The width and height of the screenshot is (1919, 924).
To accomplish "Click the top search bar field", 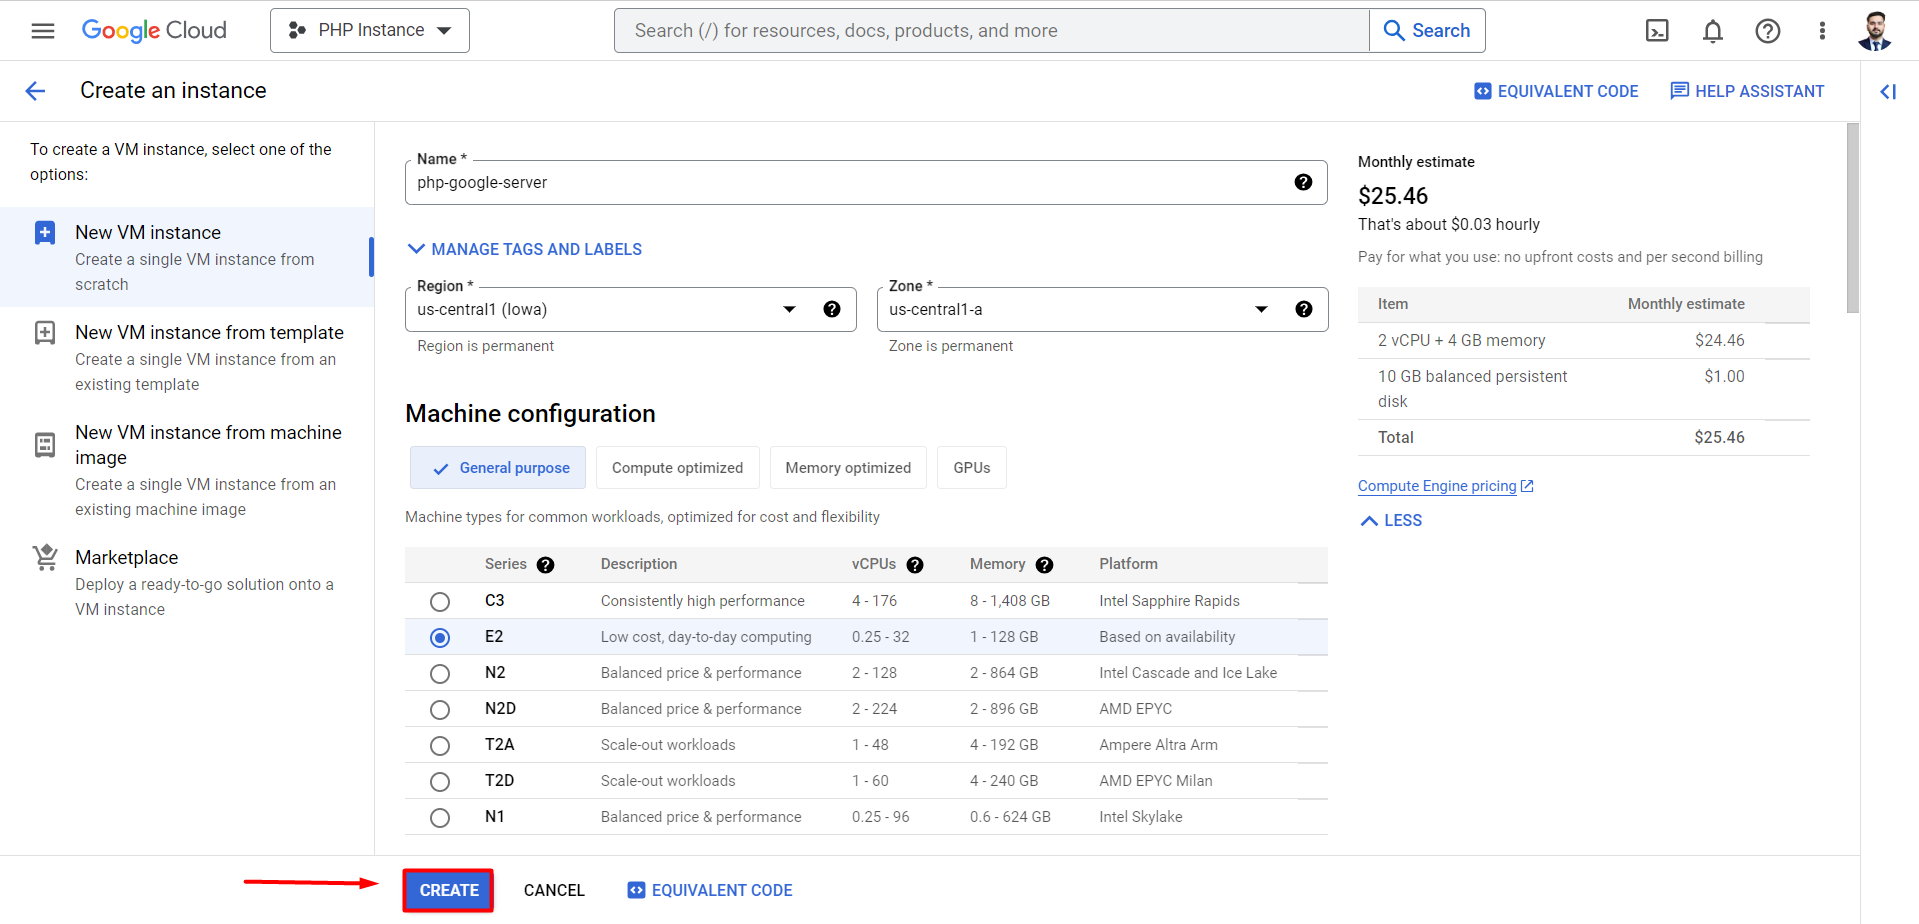I will tap(991, 31).
